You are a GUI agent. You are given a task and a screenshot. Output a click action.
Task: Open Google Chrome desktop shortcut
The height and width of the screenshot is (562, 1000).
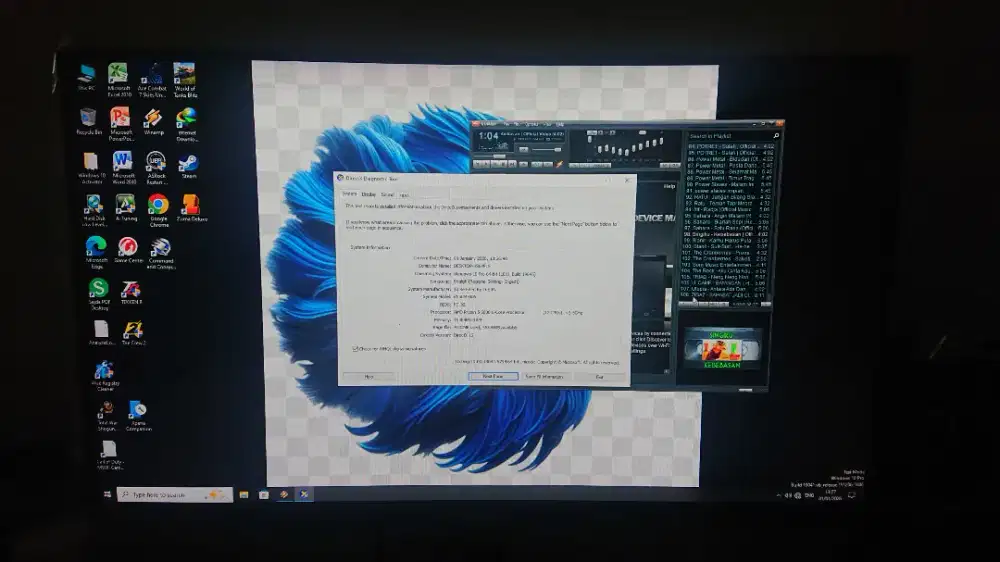[x=158, y=211]
